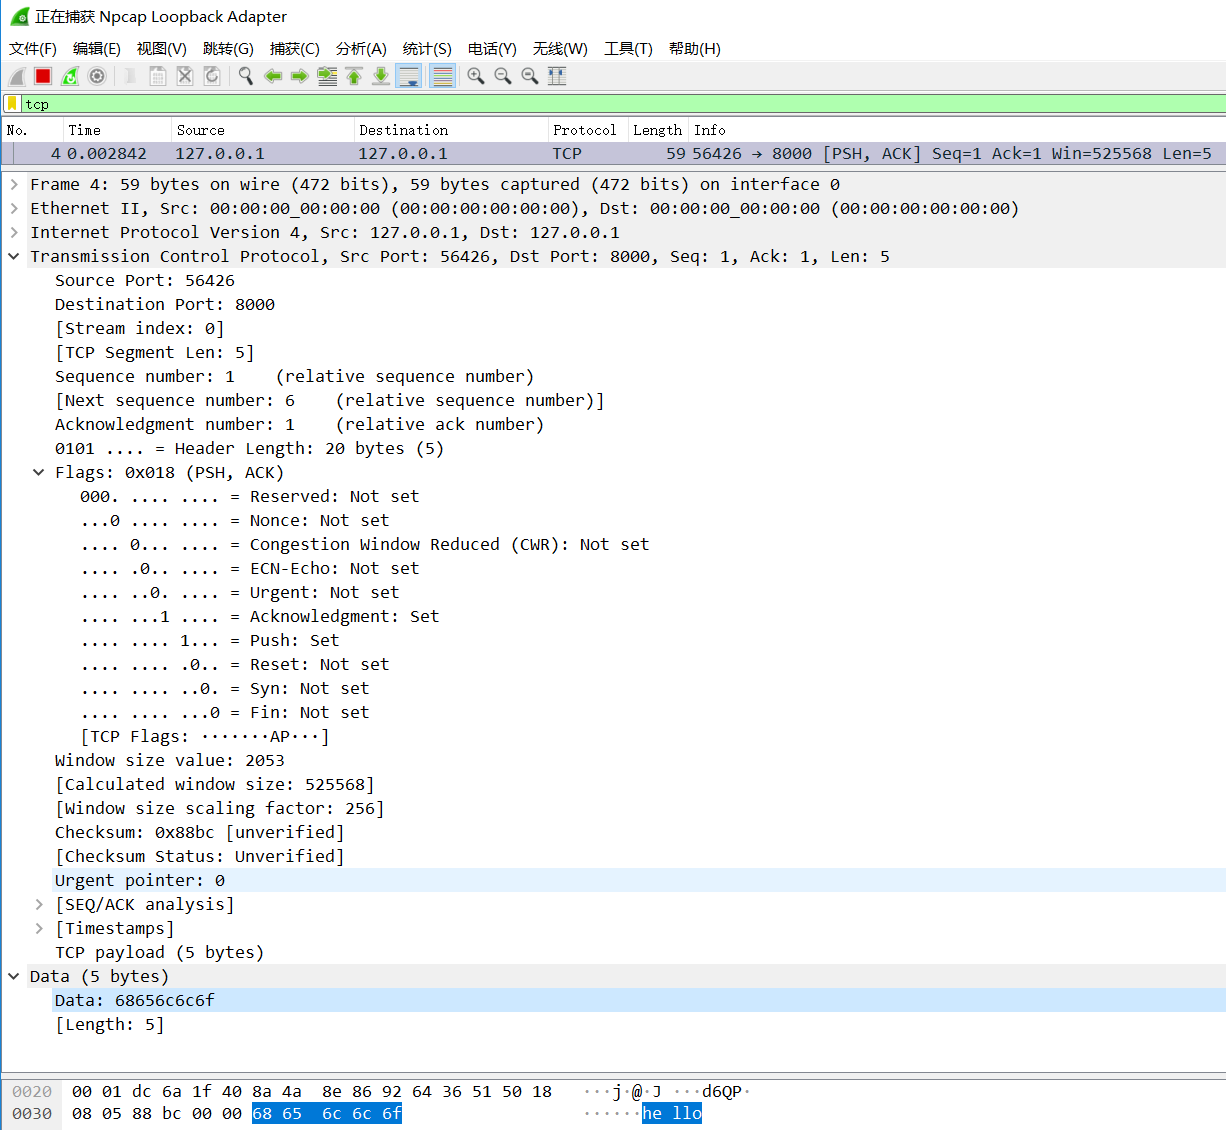
Task: Zoom in on packet text
Action: (476, 76)
